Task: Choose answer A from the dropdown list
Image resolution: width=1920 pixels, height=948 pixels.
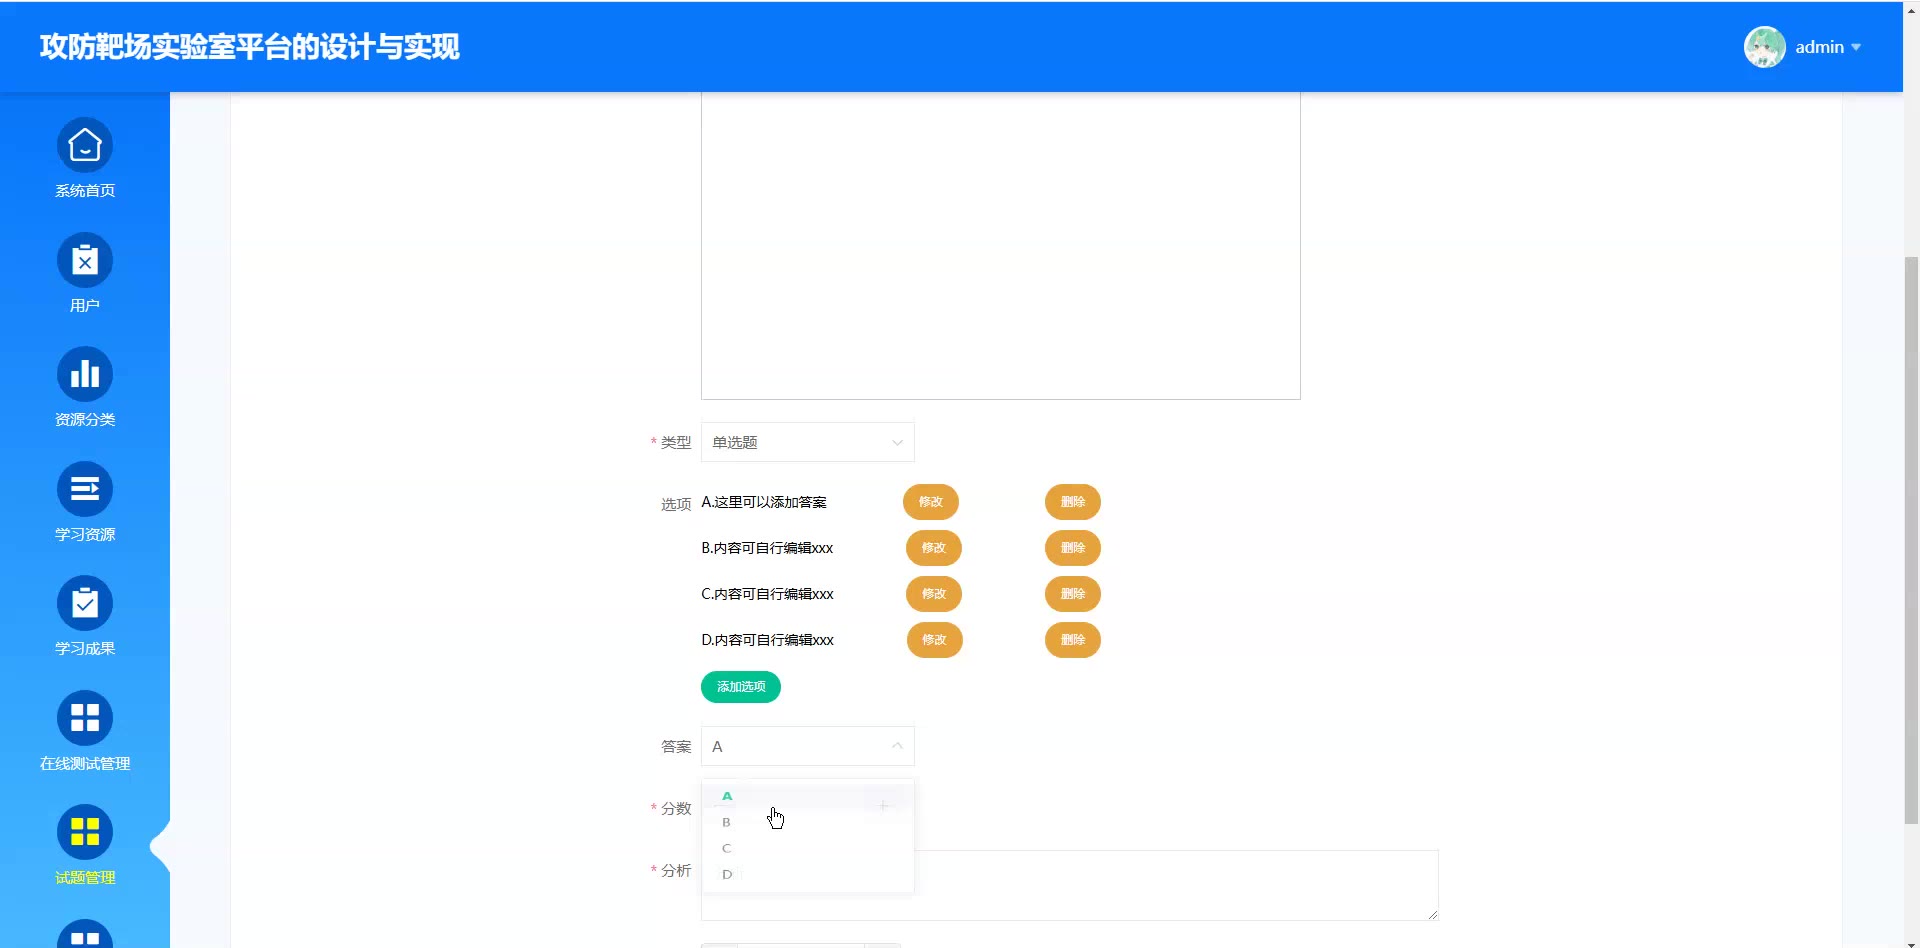Action: (x=808, y=796)
